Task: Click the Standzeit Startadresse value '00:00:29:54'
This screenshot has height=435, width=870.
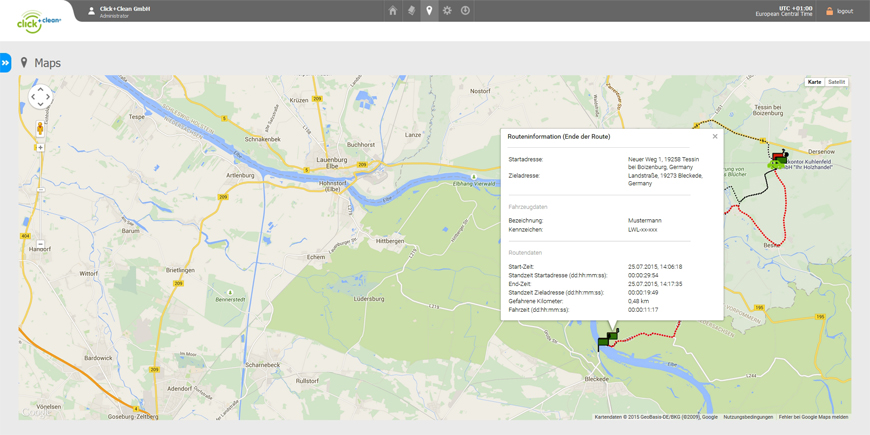Action: point(644,275)
